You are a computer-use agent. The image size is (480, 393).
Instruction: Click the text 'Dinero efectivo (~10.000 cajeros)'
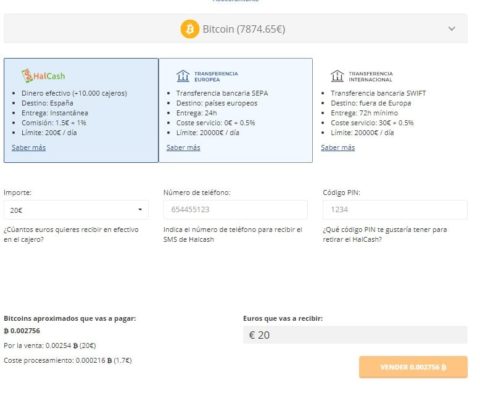coord(74,93)
